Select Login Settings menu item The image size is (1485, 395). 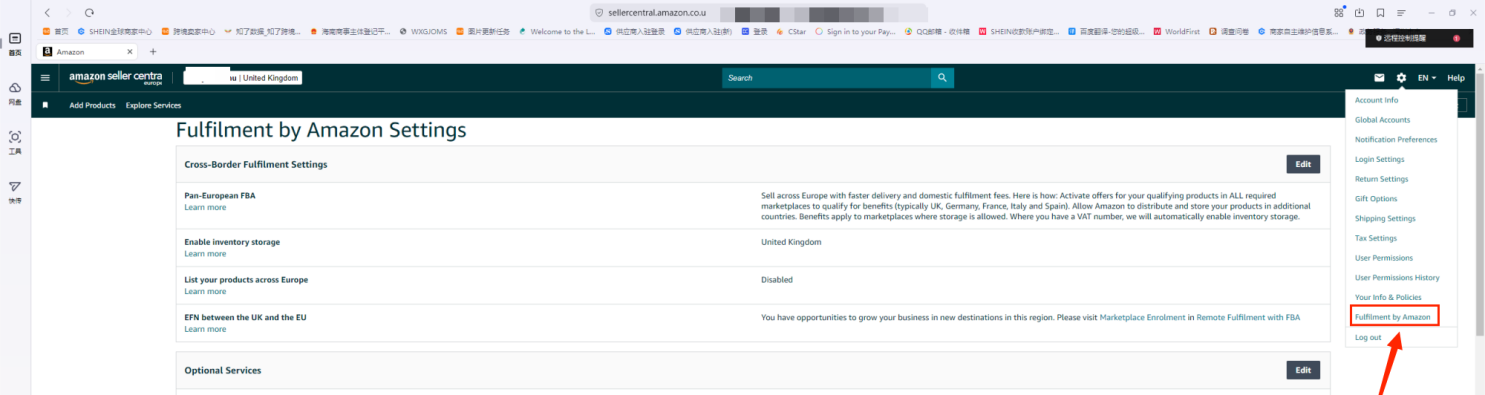(1379, 159)
